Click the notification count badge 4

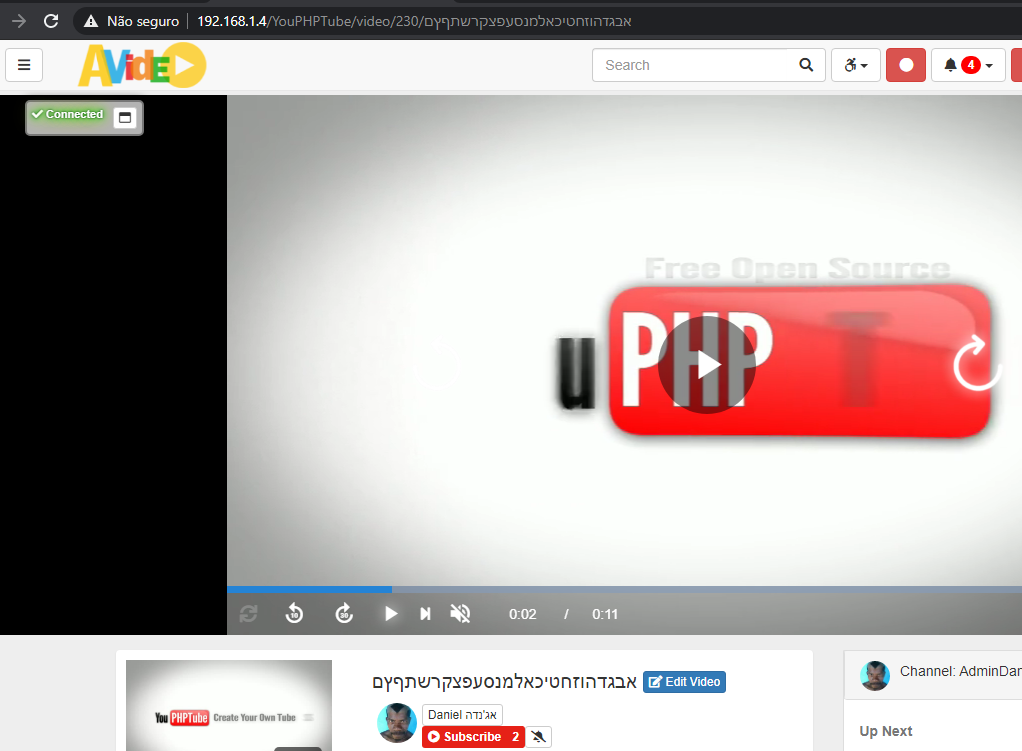[x=971, y=65]
